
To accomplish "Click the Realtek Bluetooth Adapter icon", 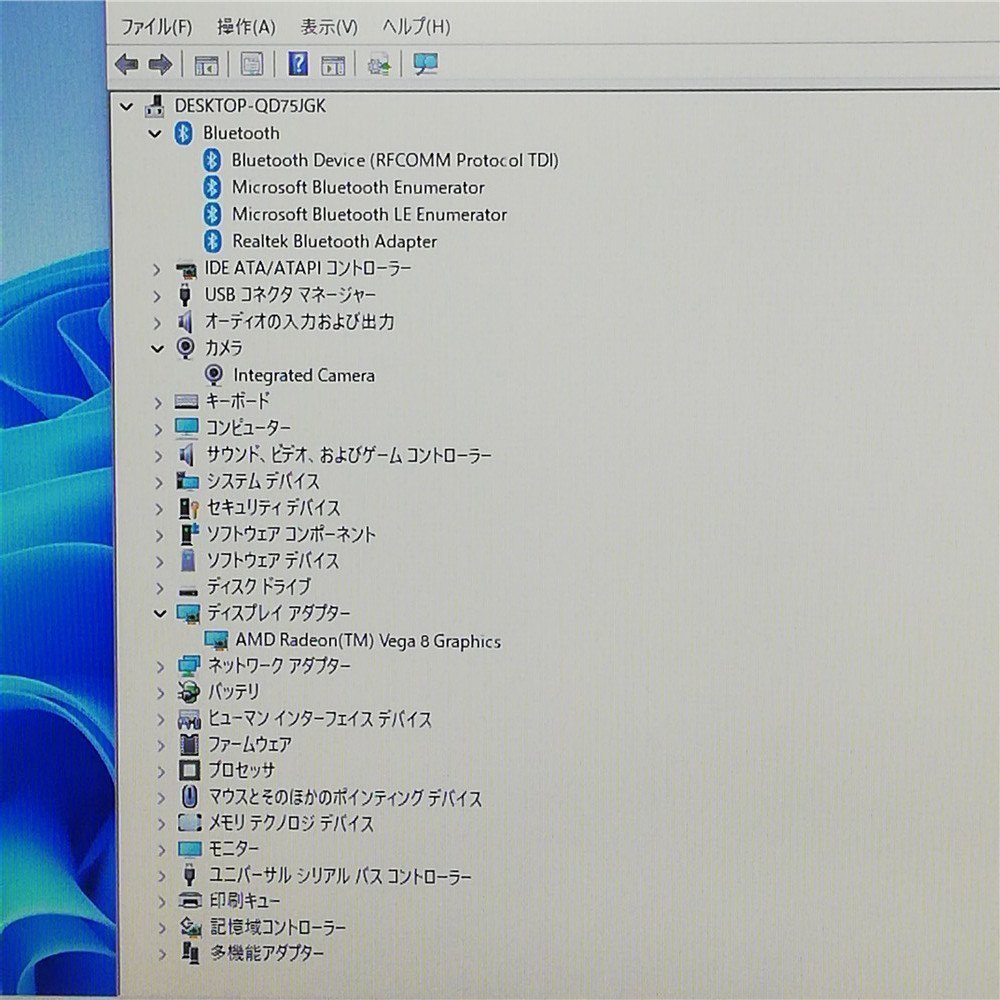I will click(212, 241).
